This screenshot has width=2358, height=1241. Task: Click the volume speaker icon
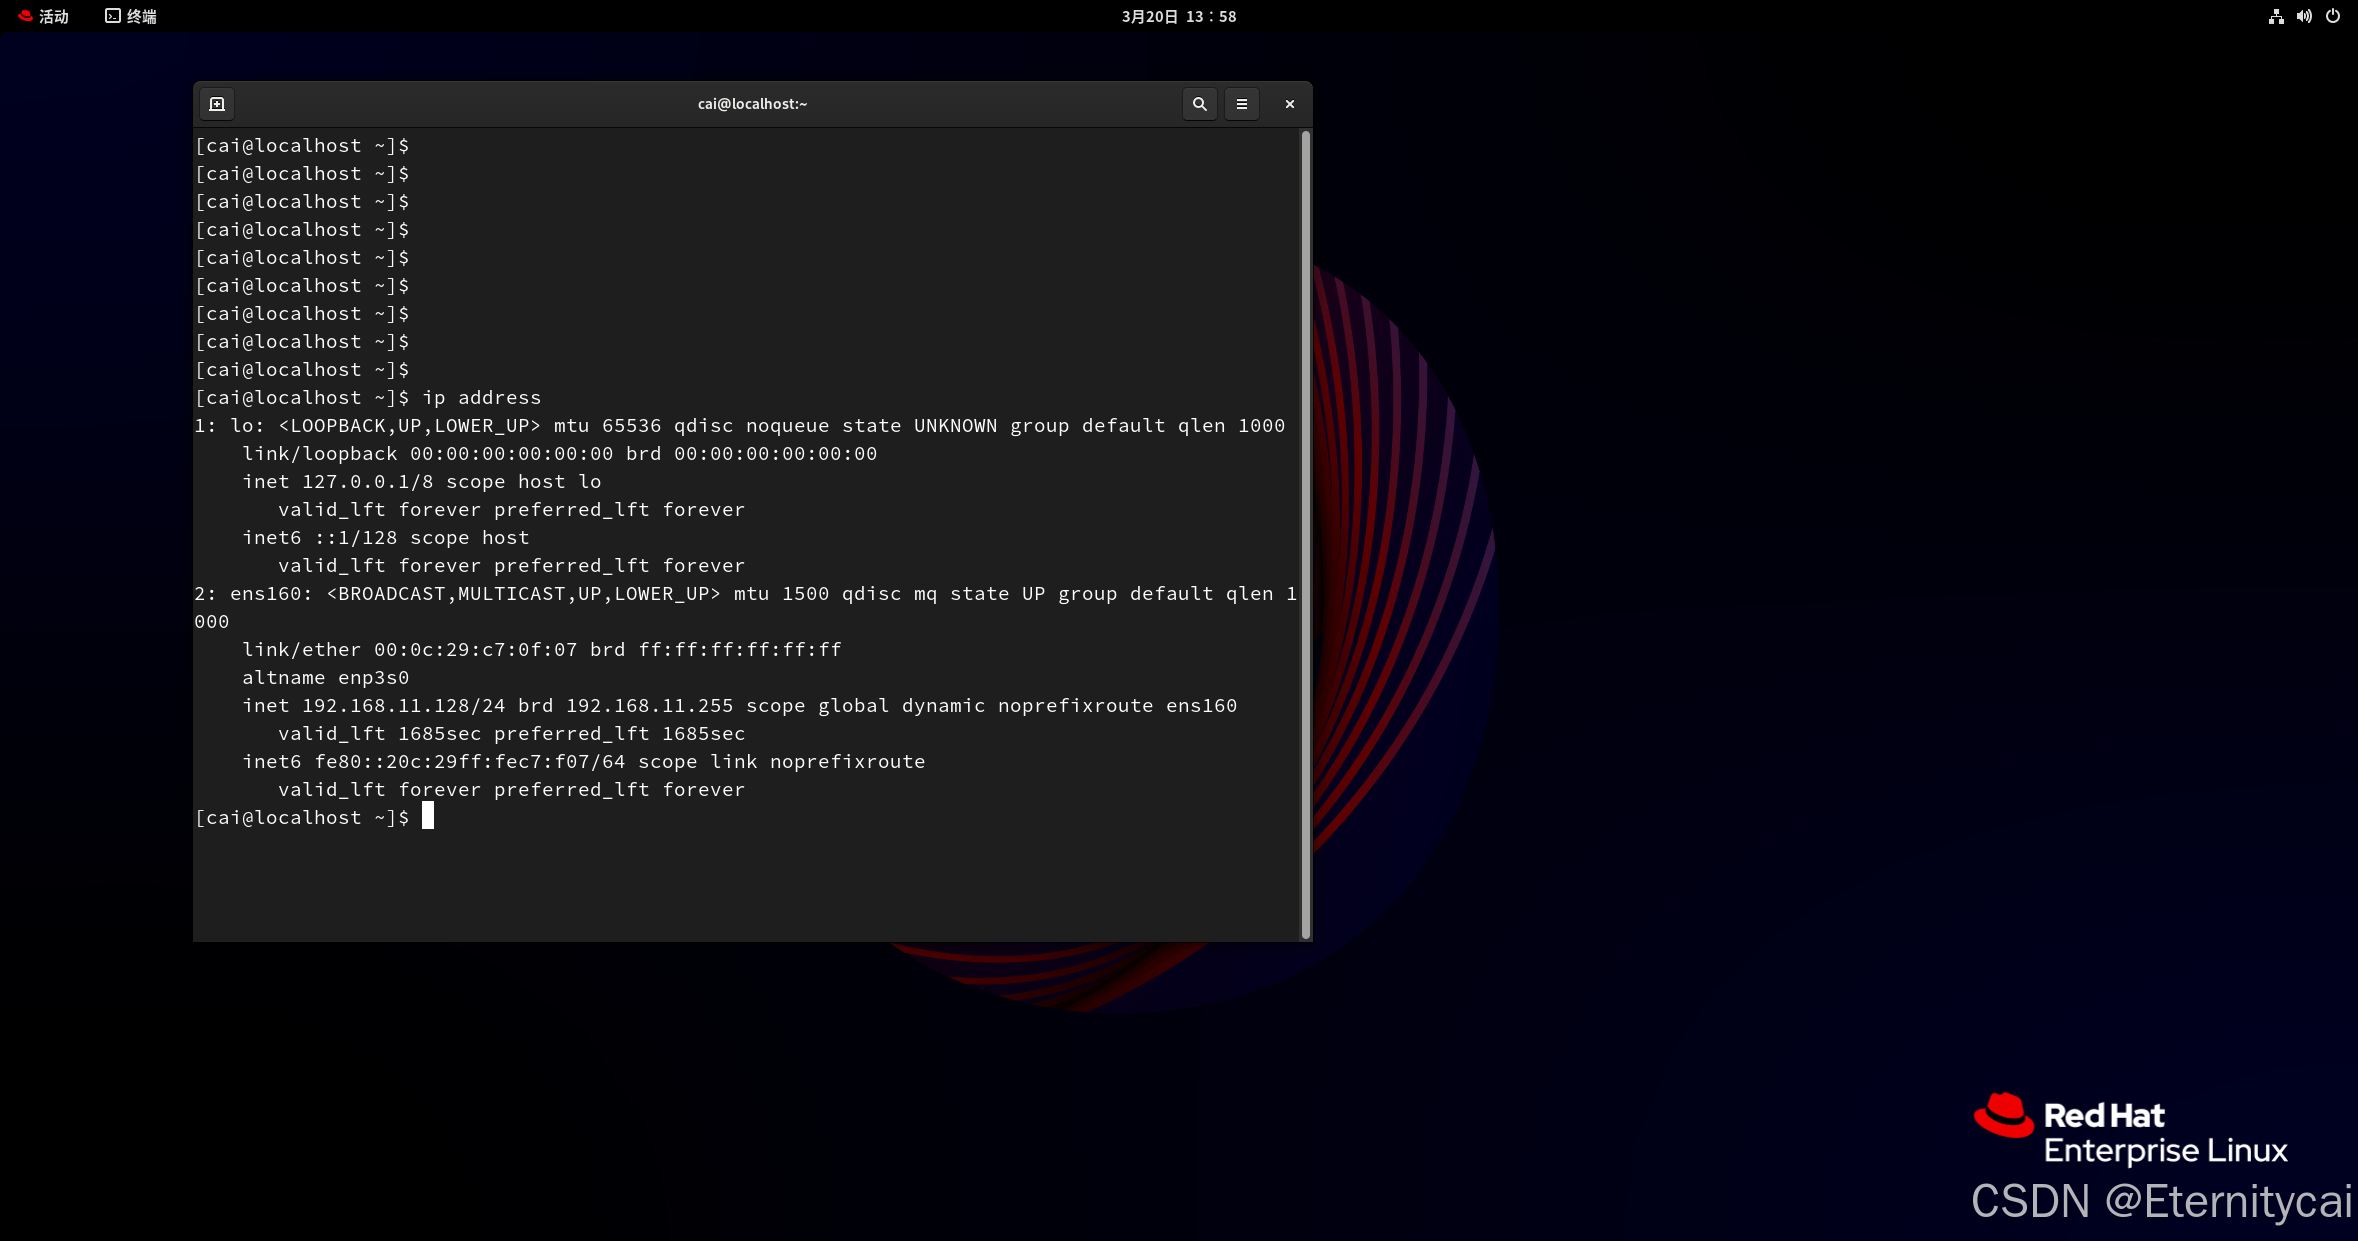(x=2304, y=16)
